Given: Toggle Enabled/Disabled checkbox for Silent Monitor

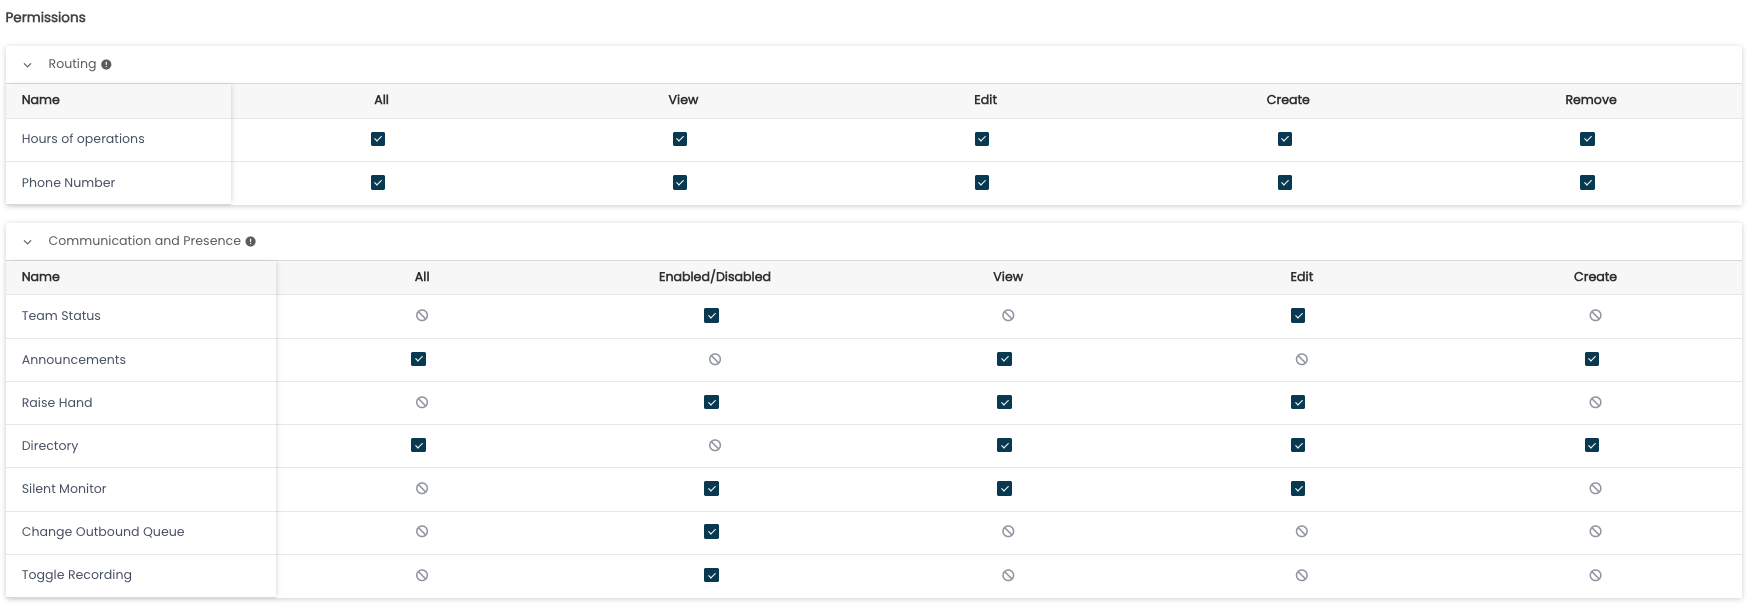Looking at the screenshot, I should (711, 488).
